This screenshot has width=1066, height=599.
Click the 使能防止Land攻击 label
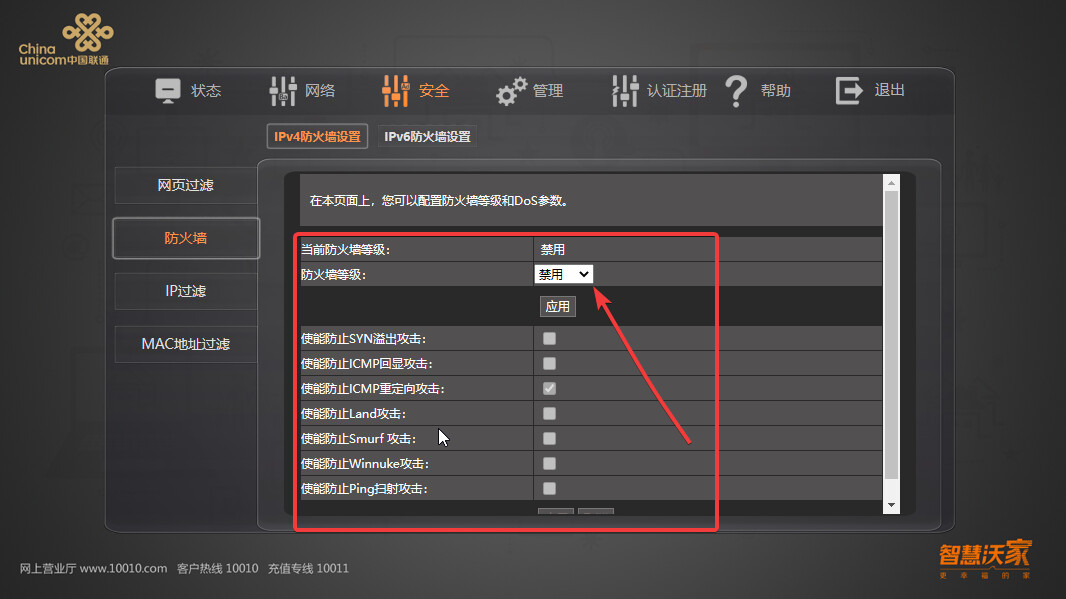click(x=354, y=413)
